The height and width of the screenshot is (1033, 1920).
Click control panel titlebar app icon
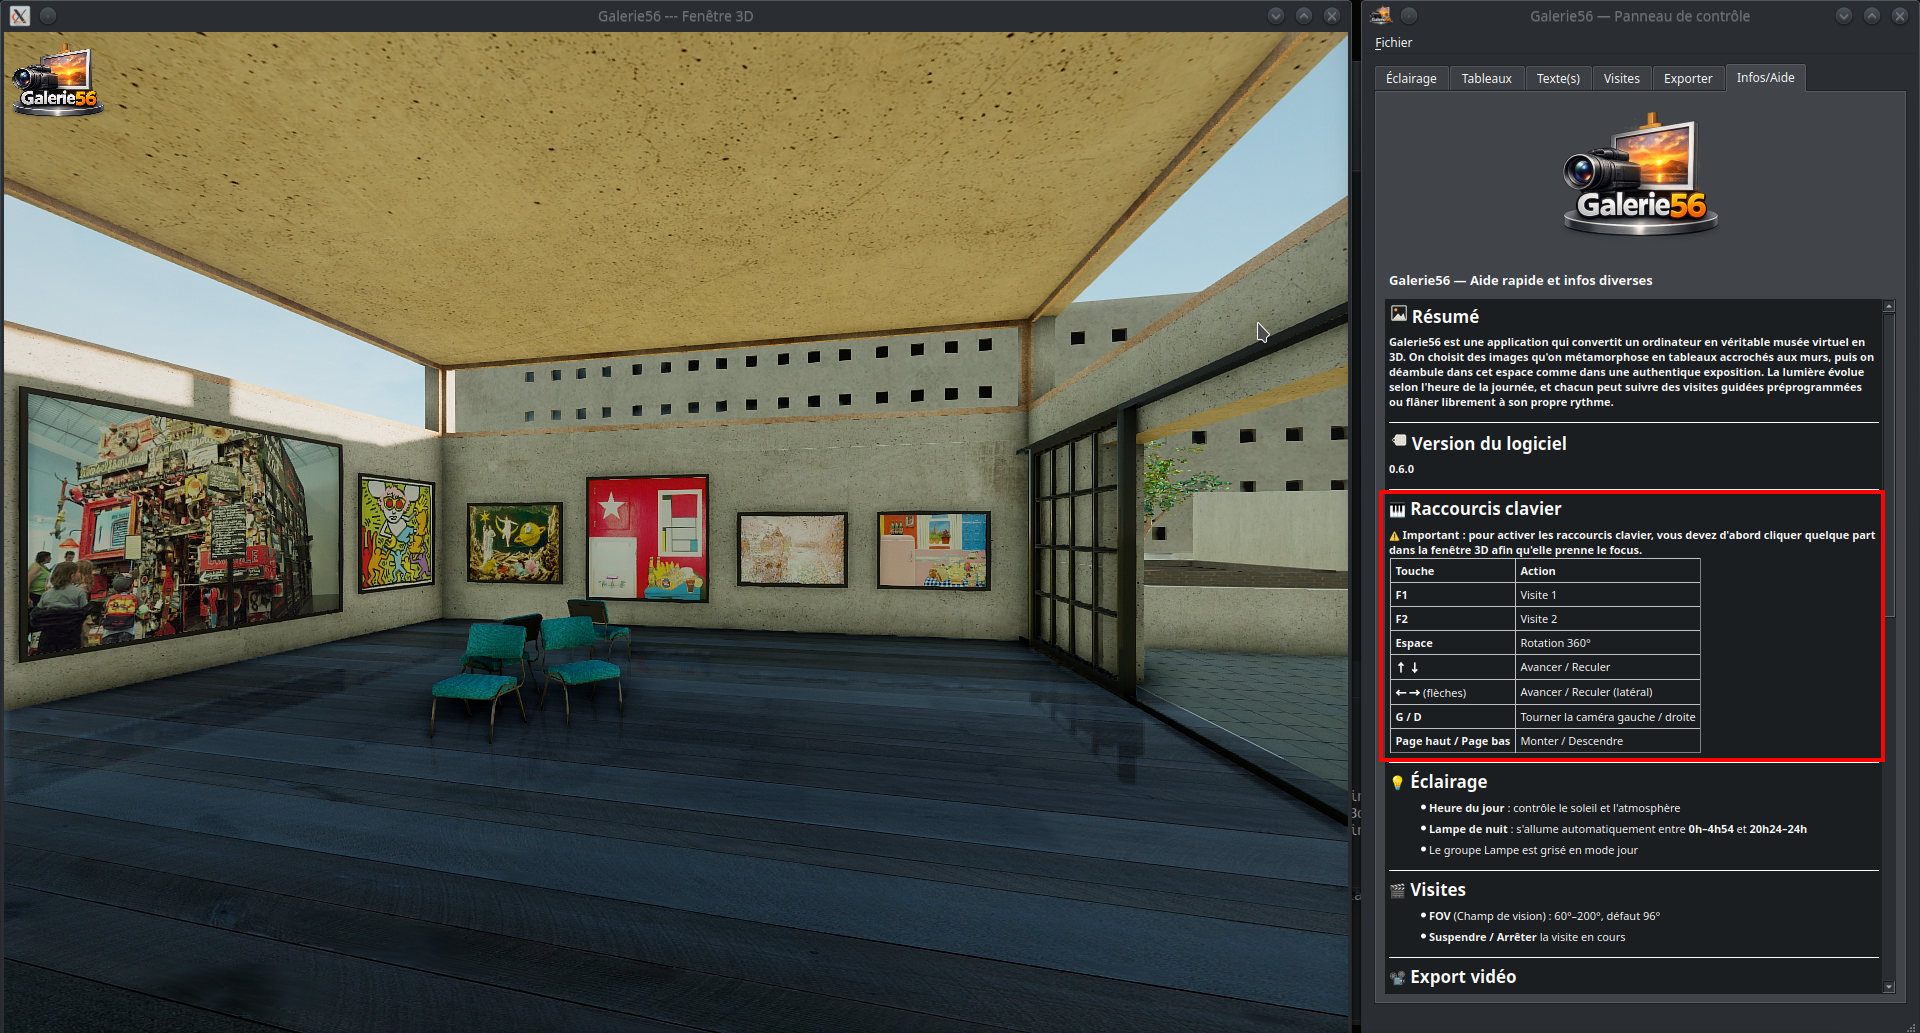click(1381, 15)
